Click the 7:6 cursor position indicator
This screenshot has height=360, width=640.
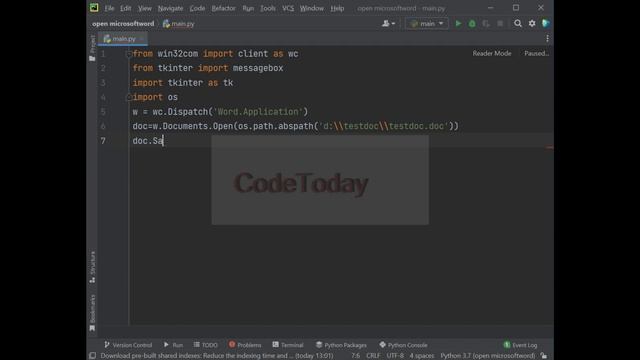point(356,356)
